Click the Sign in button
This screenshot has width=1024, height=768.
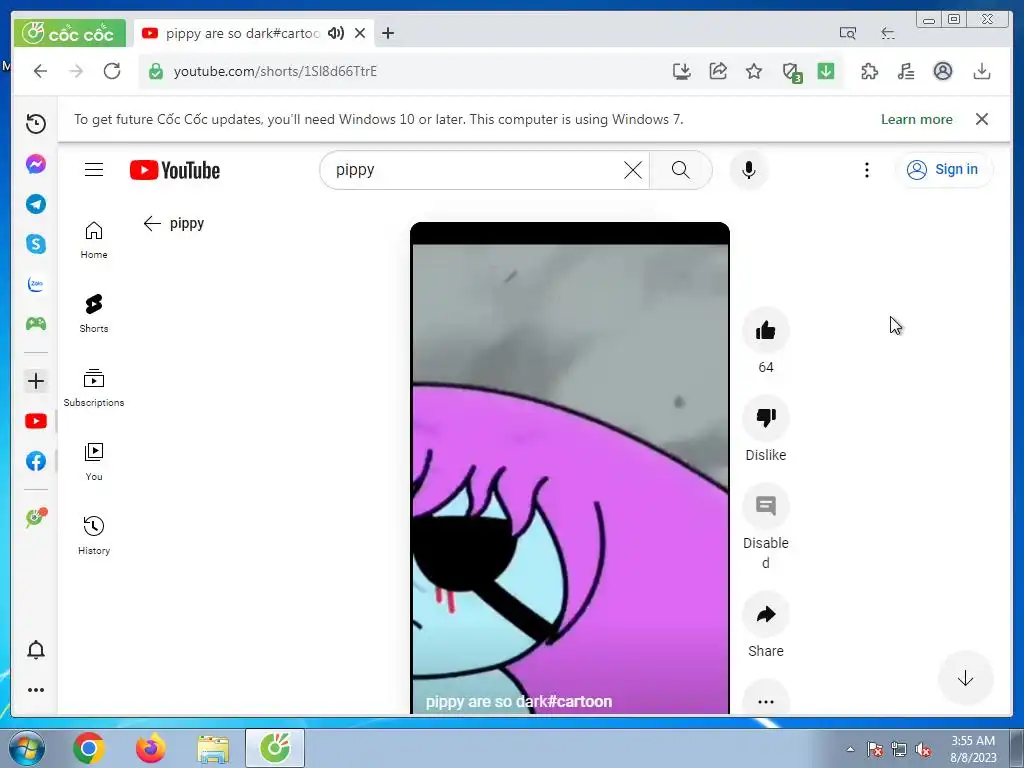tap(943, 170)
